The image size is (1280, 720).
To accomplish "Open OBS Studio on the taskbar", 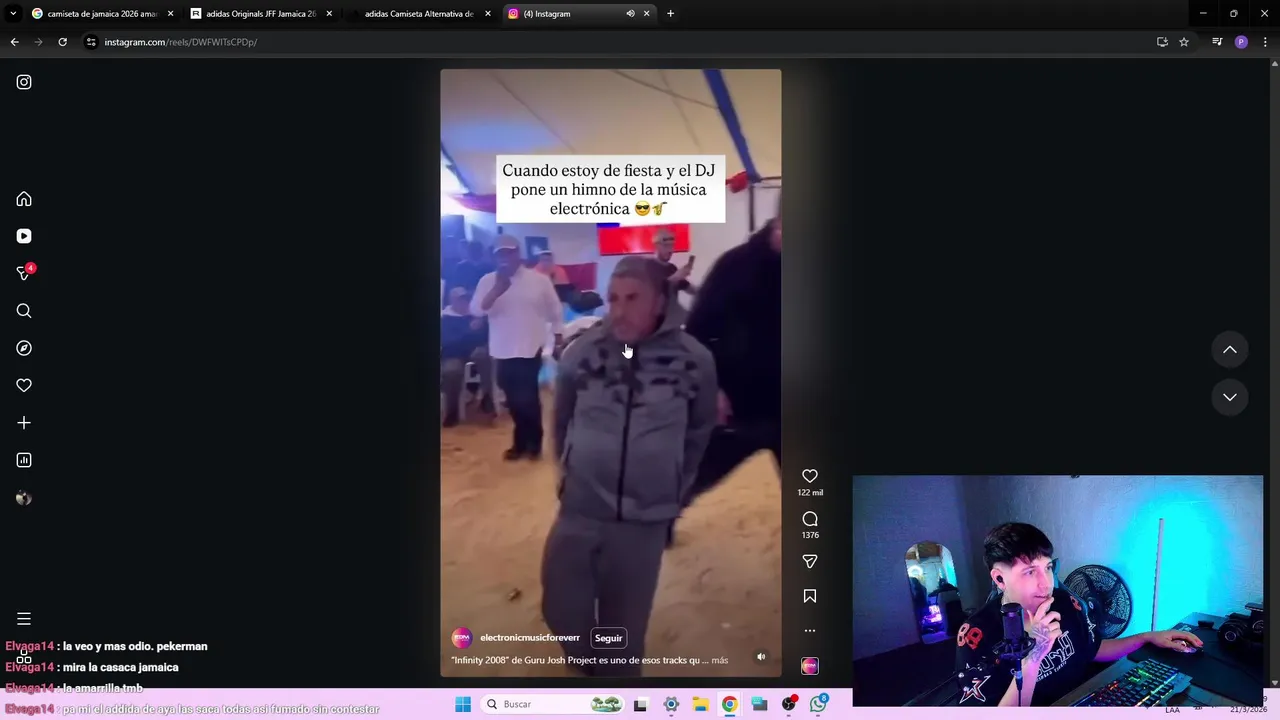I will pyautogui.click(x=789, y=704).
